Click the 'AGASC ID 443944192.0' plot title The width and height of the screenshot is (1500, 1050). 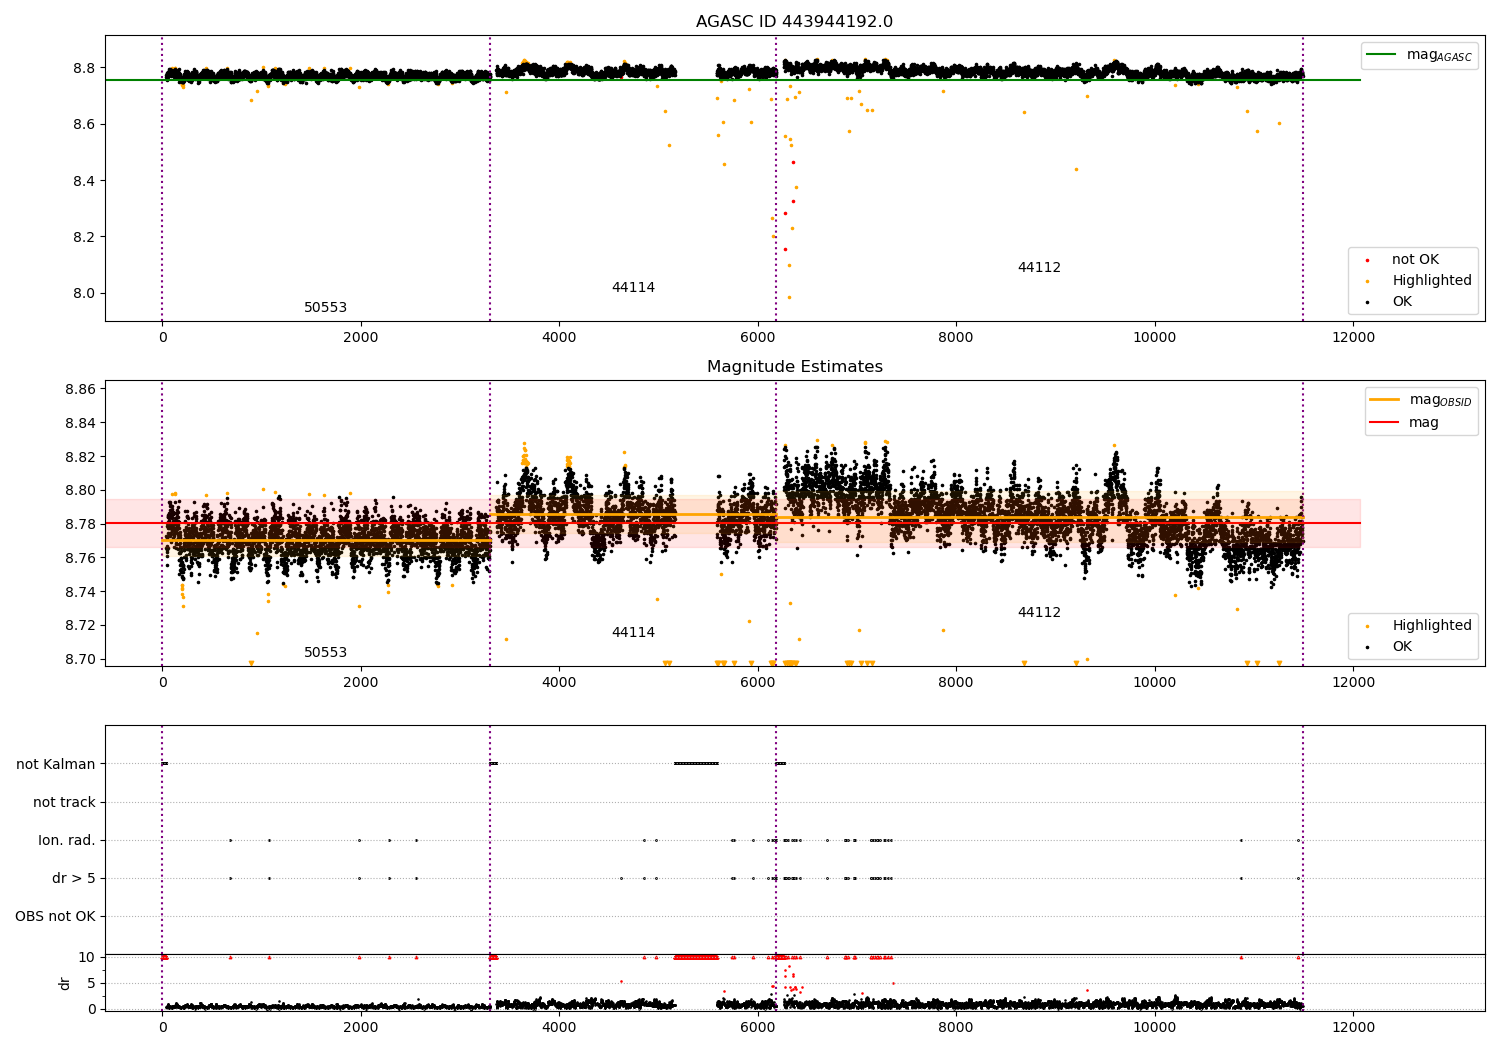(795, 22)
